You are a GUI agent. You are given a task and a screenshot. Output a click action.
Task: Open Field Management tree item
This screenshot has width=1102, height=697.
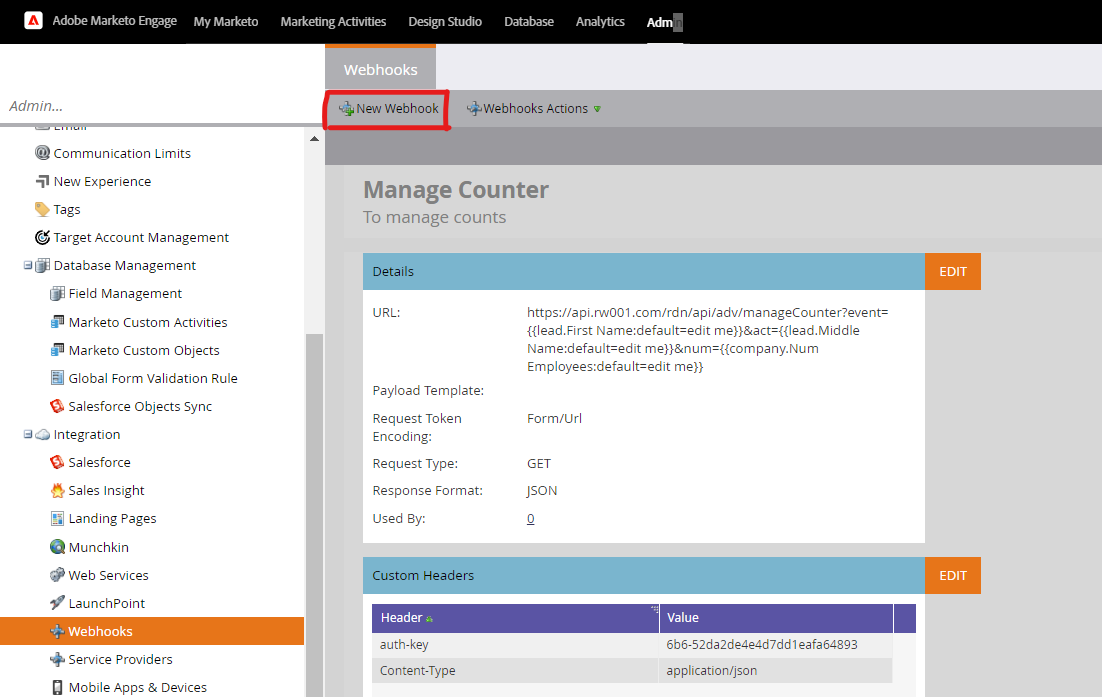click(125, 293)
